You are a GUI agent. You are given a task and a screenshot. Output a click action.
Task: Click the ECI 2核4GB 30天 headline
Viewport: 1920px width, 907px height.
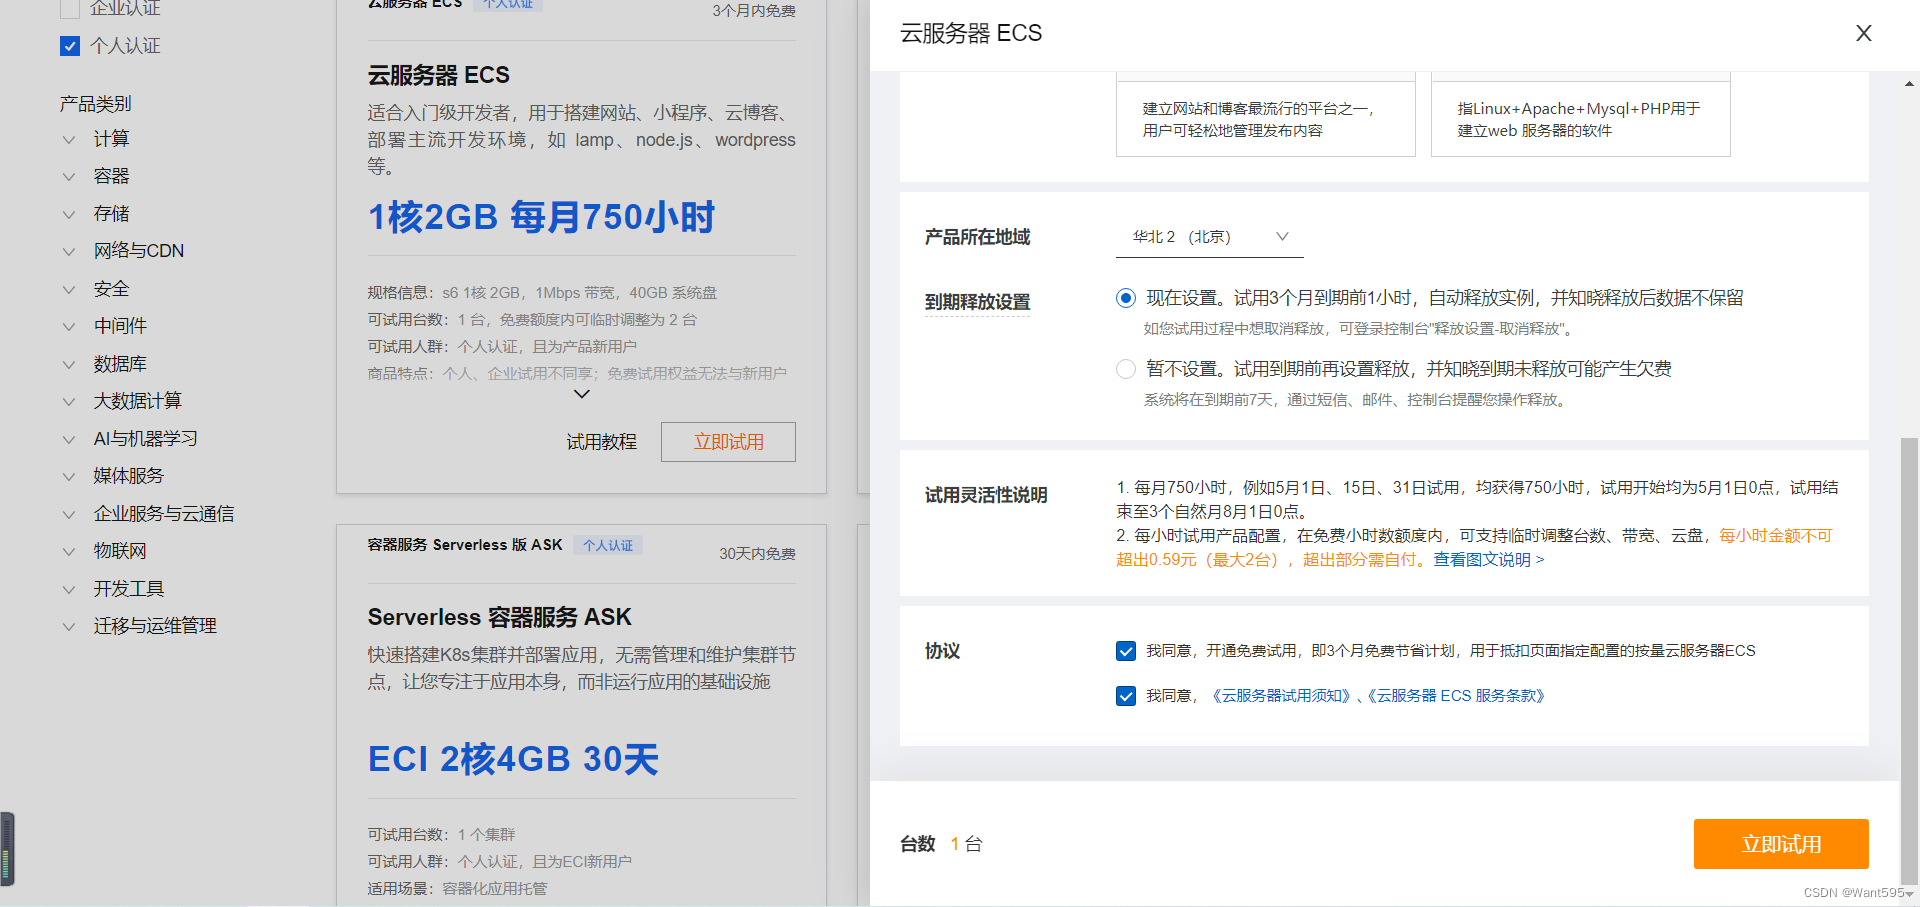click(x=513, y=759)
